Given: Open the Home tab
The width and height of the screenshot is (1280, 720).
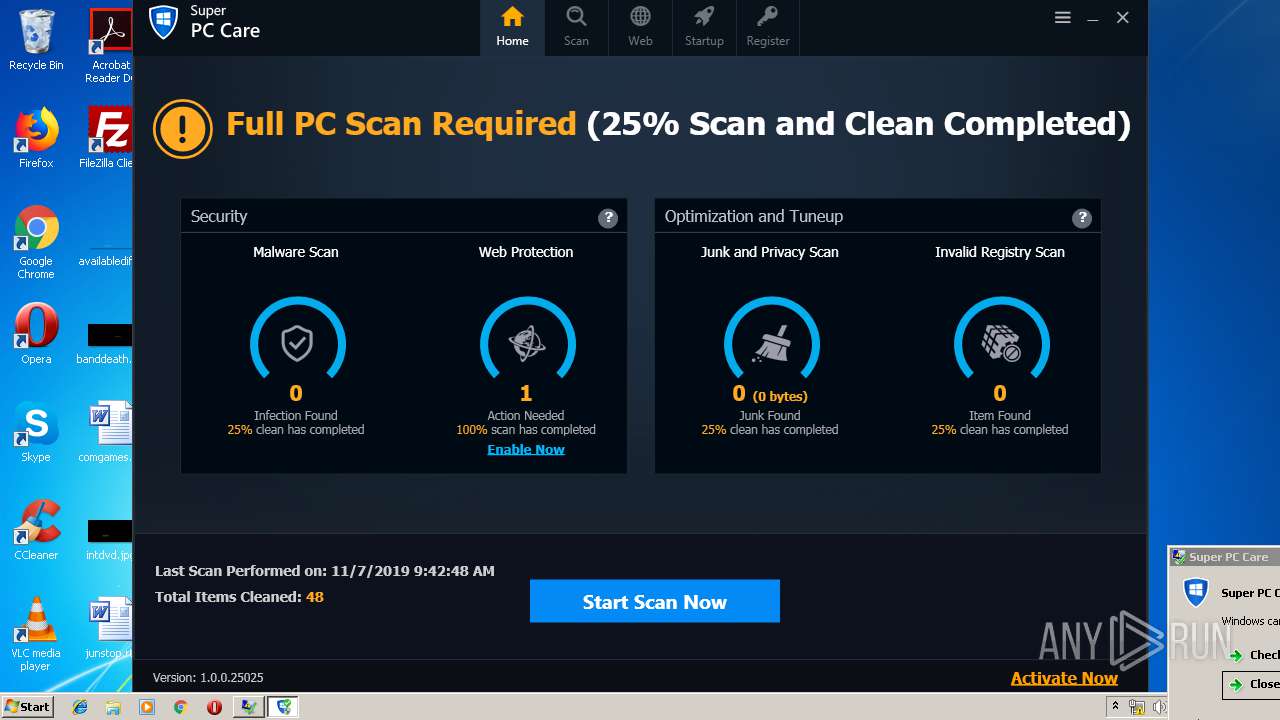Looking at the screenshot, I should 512,27.
